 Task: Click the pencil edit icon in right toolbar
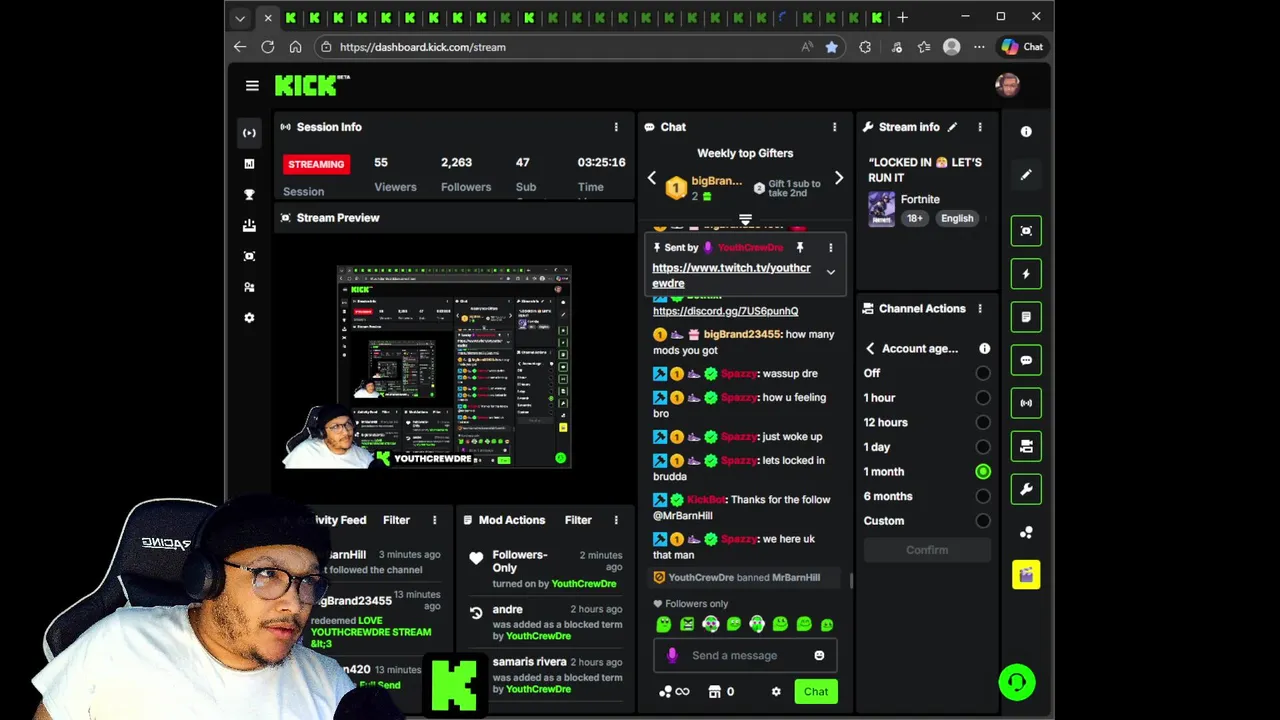pos(1026,175)
